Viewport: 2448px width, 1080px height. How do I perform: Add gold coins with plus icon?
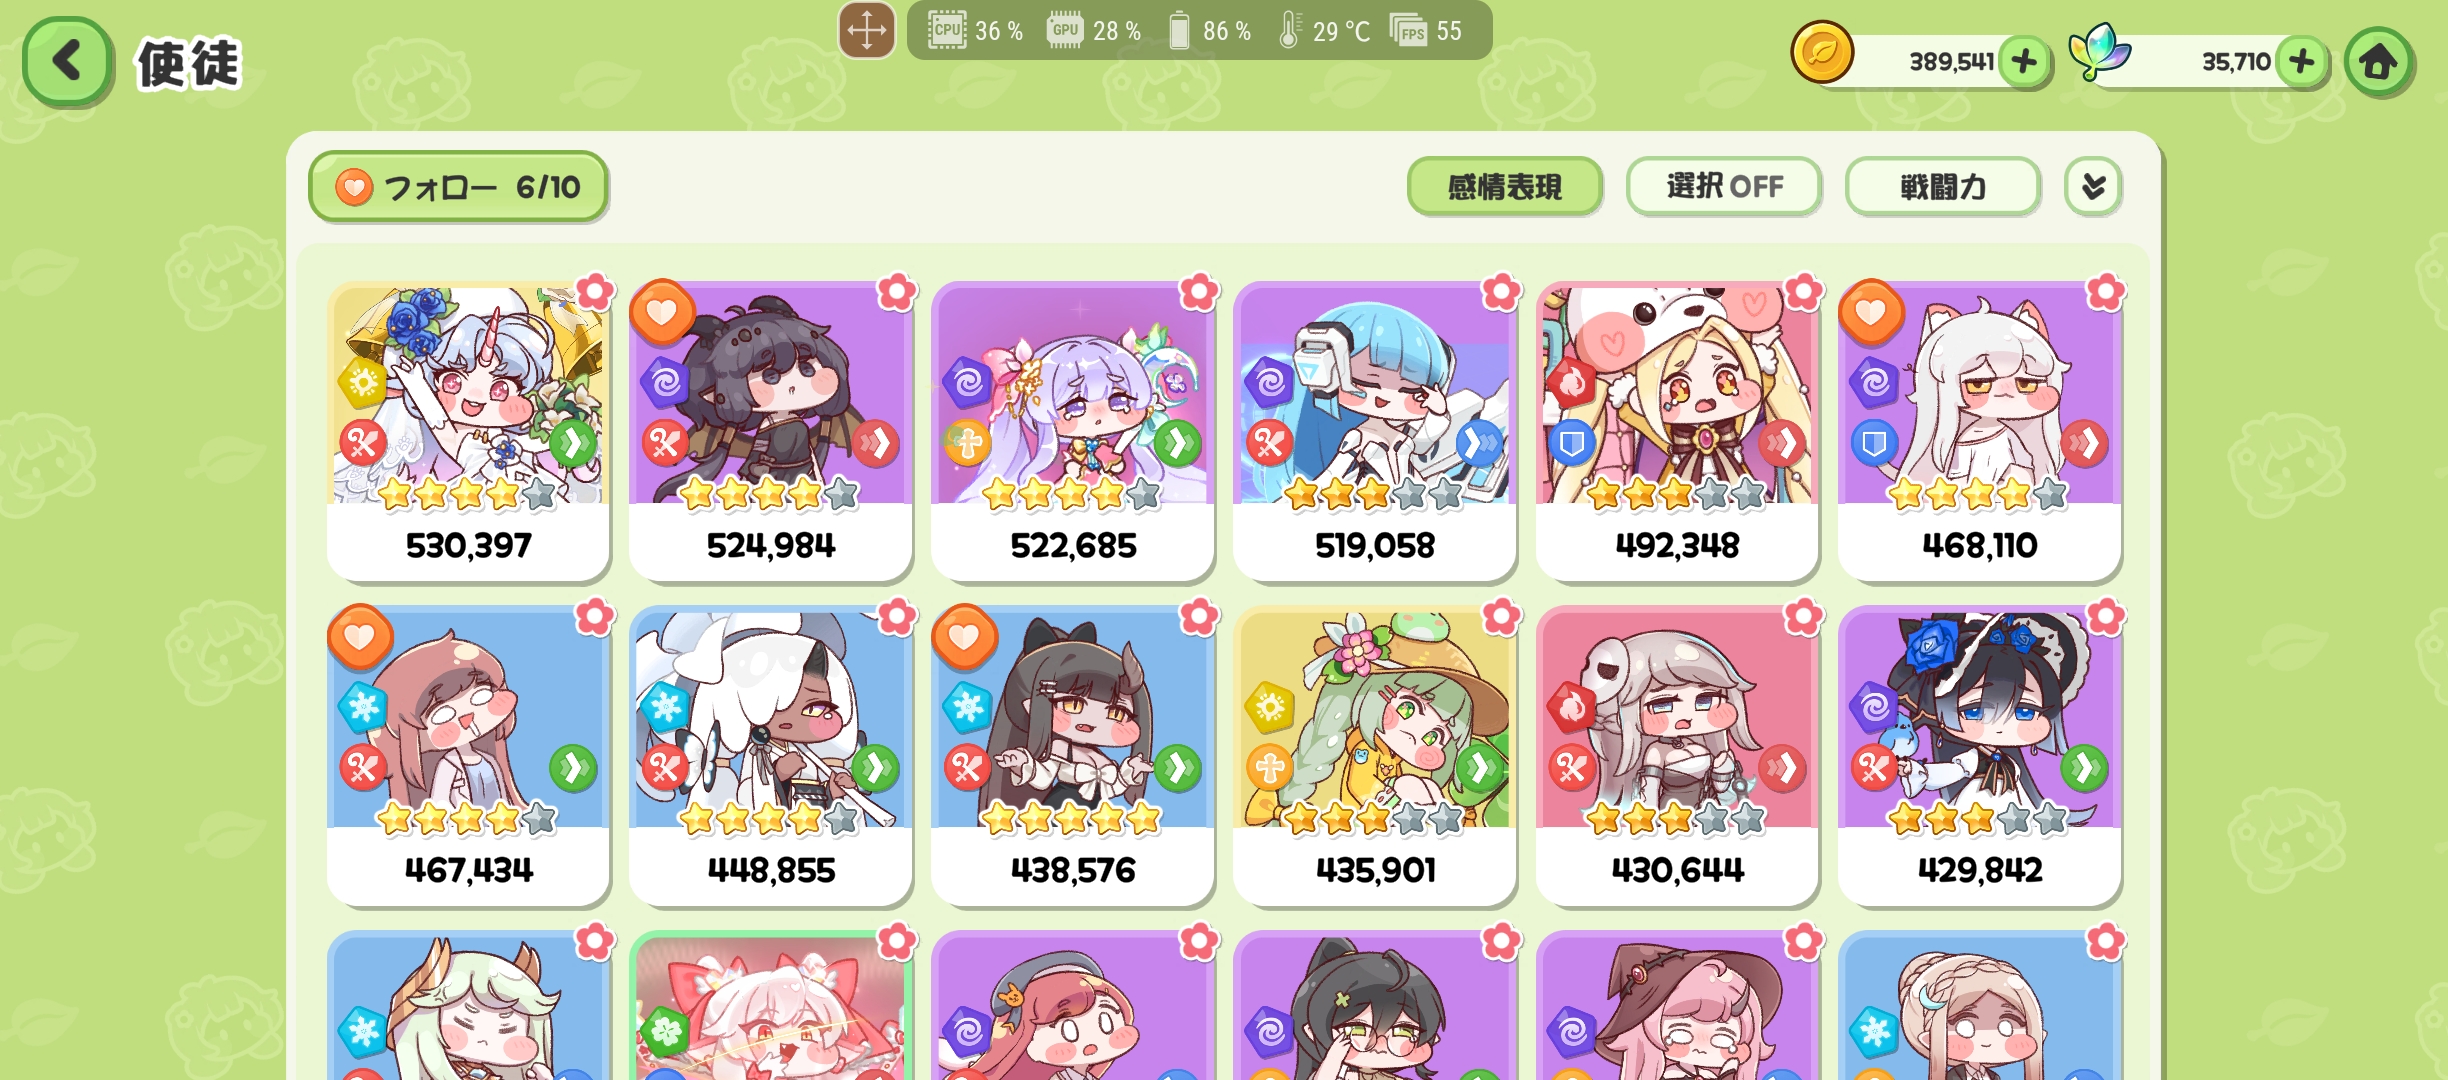[x=2024, y=61]
